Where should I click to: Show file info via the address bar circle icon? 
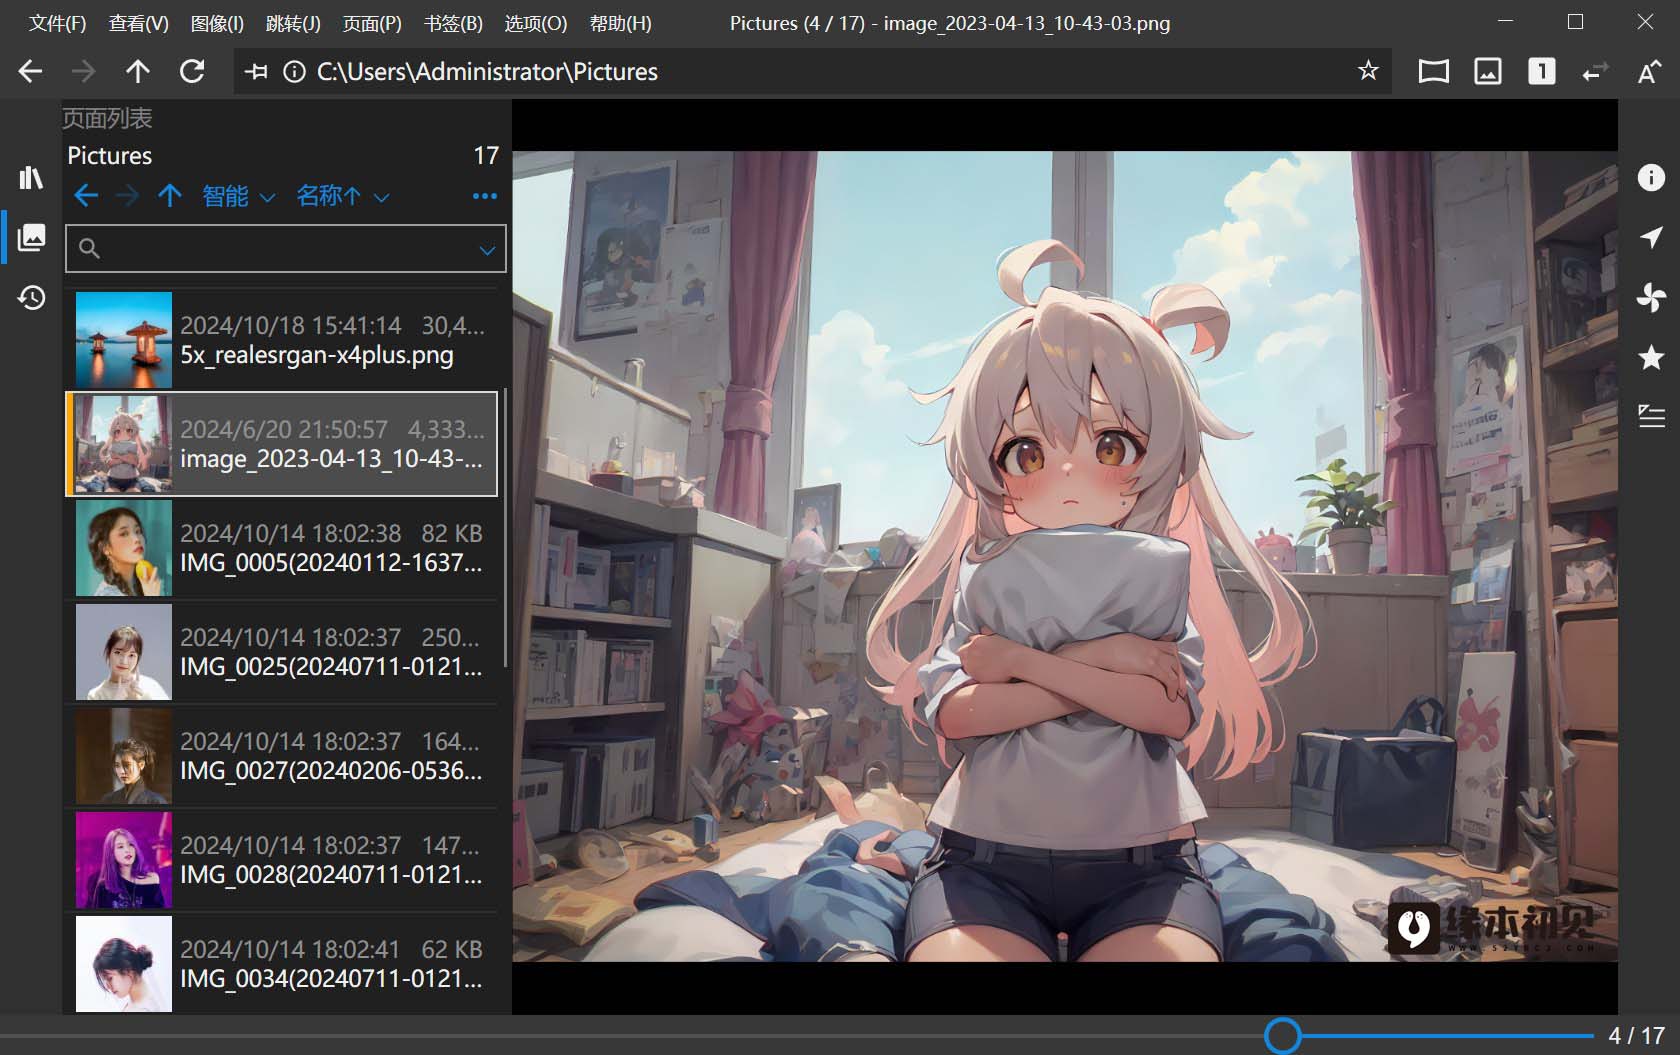point(294,72)
